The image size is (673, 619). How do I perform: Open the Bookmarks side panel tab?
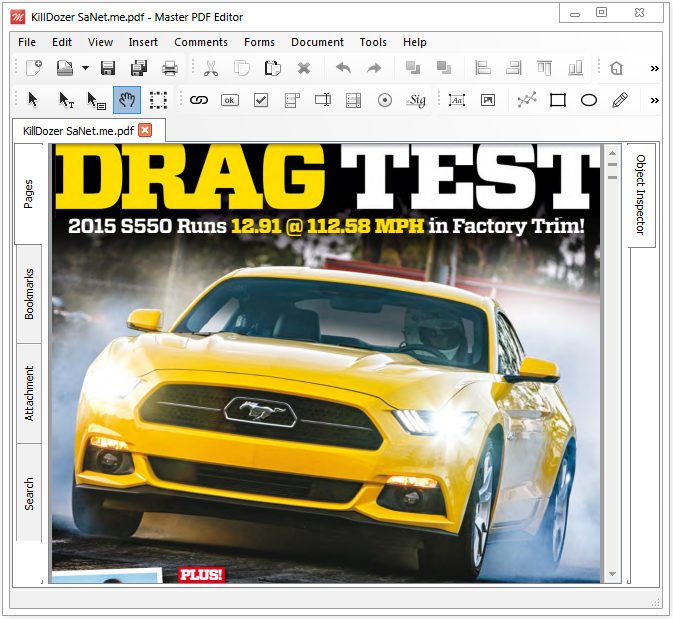[29, 294]
